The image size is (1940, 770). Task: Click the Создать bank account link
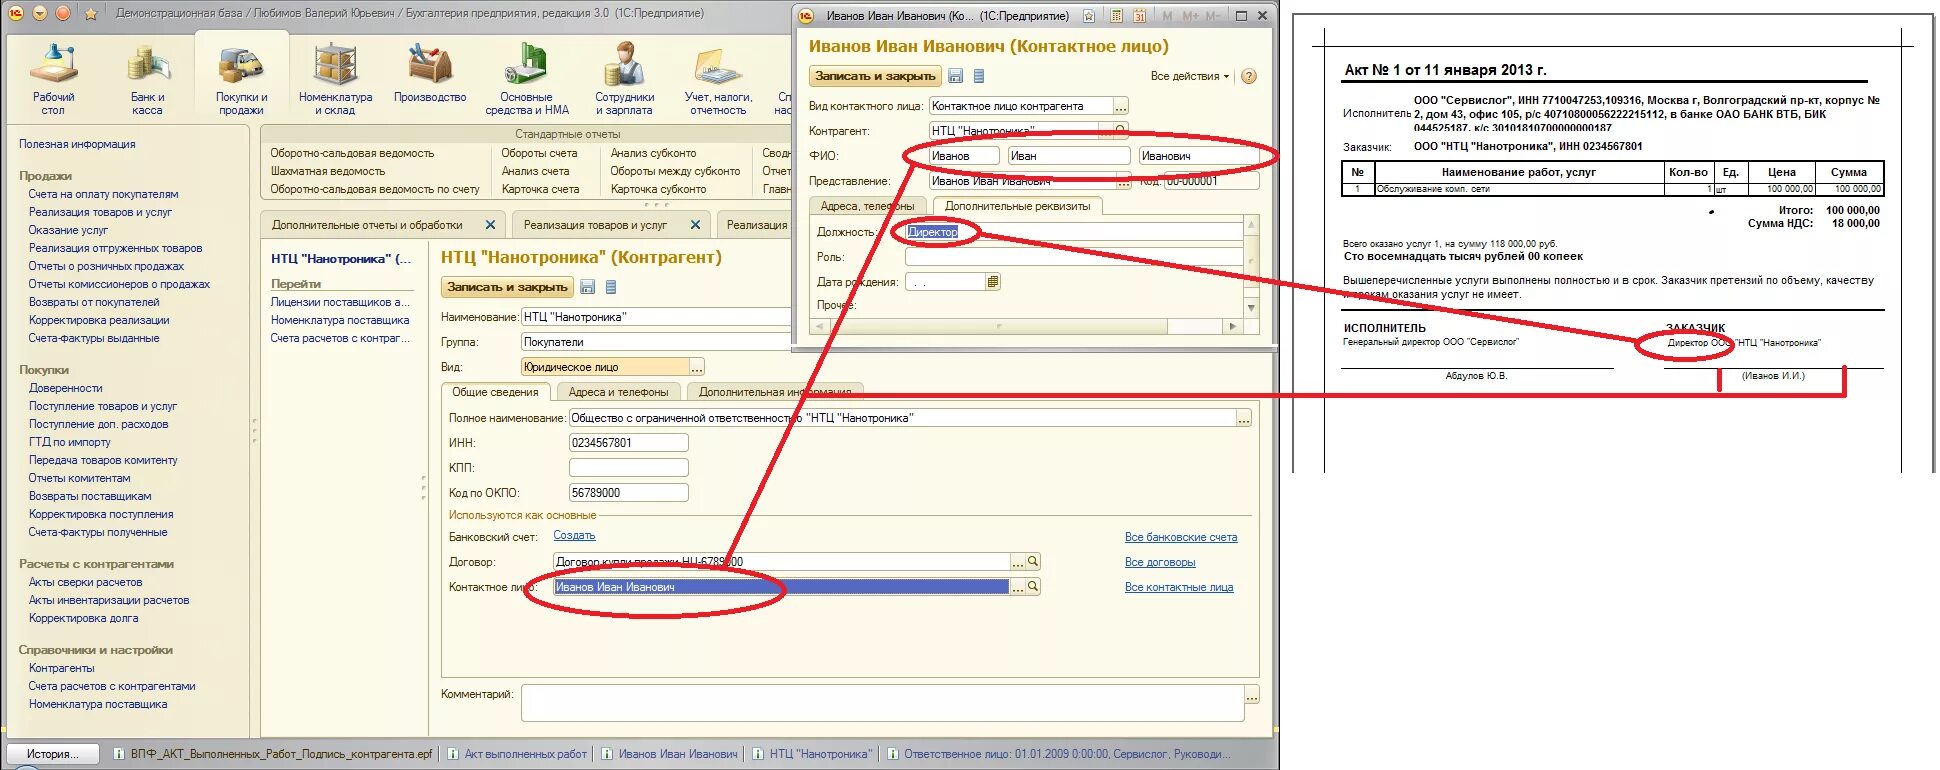(x=574, y=536)
